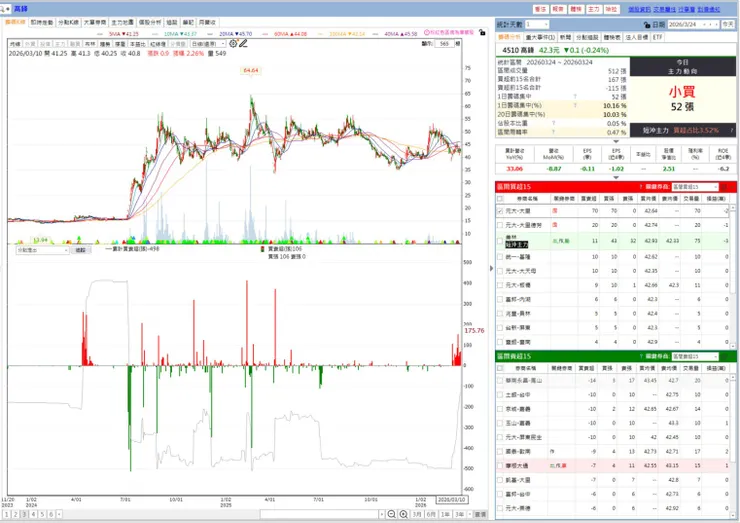Check the 土銀-台中 seller checkbox
Image resolution: width=740 pixels, height=523 pixels.
click(x=500, y=395)
